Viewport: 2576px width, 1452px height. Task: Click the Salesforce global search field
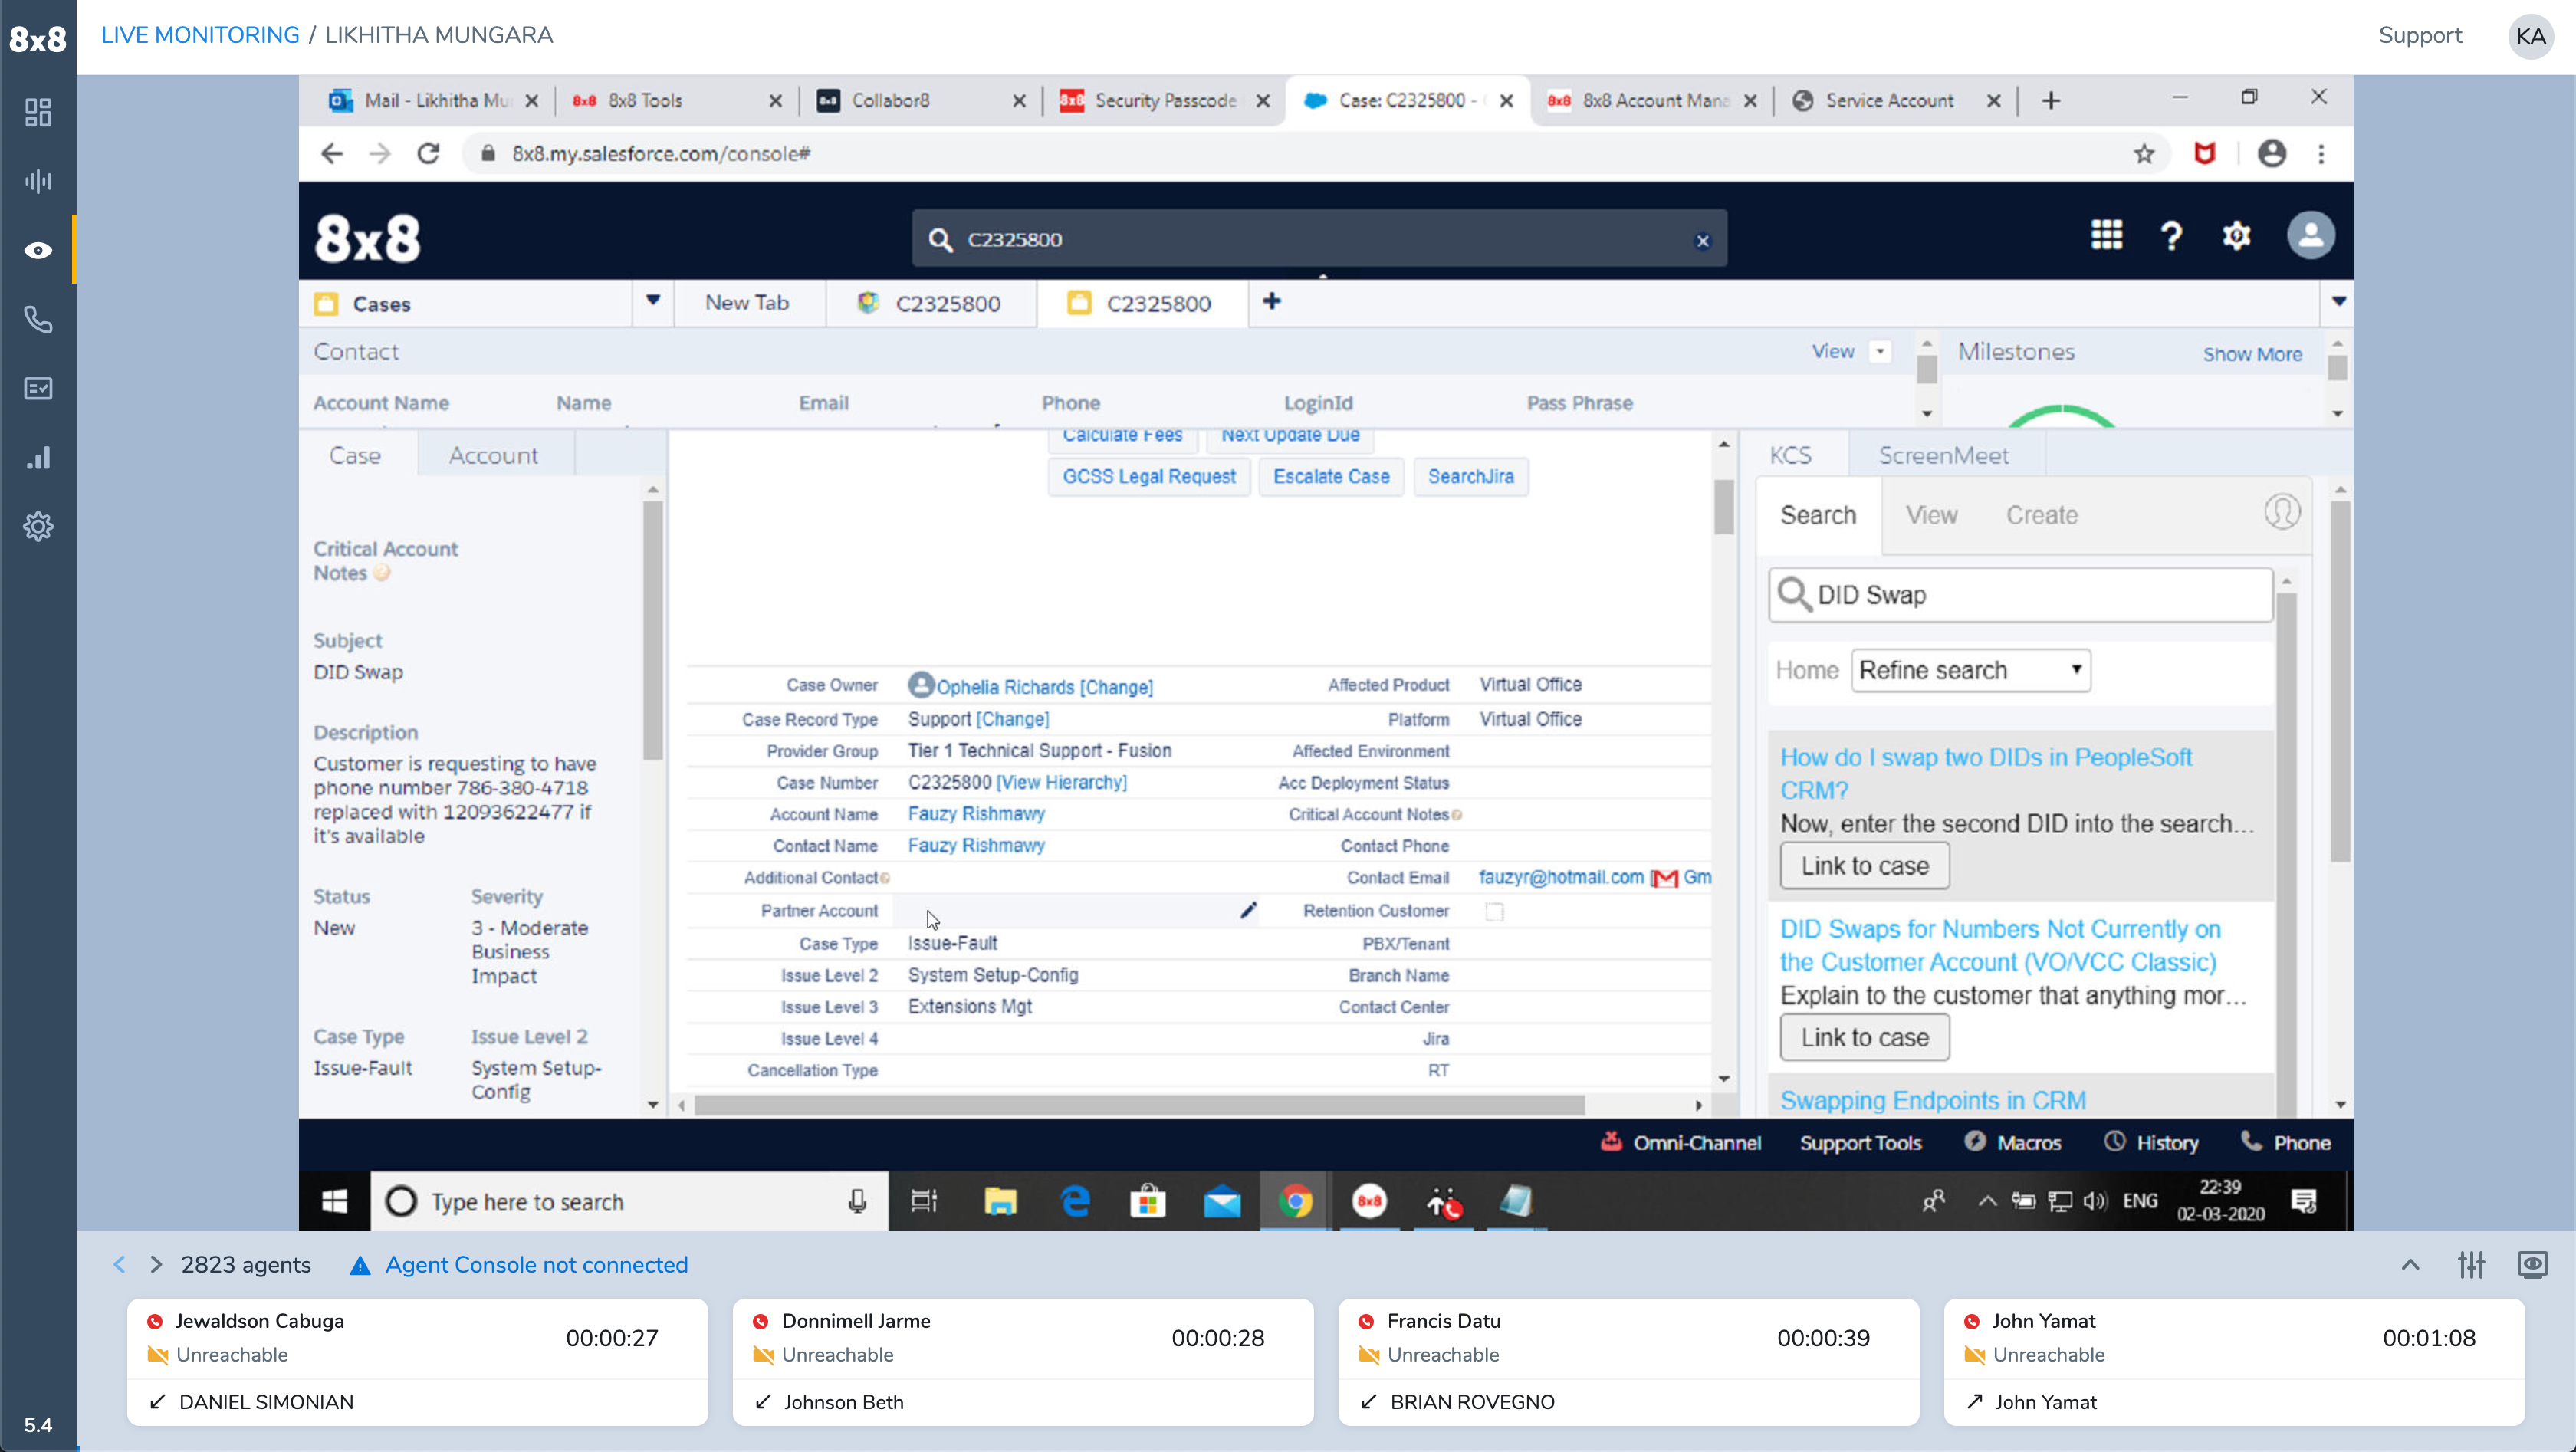pyautogui.click(x=1318, y=239)
